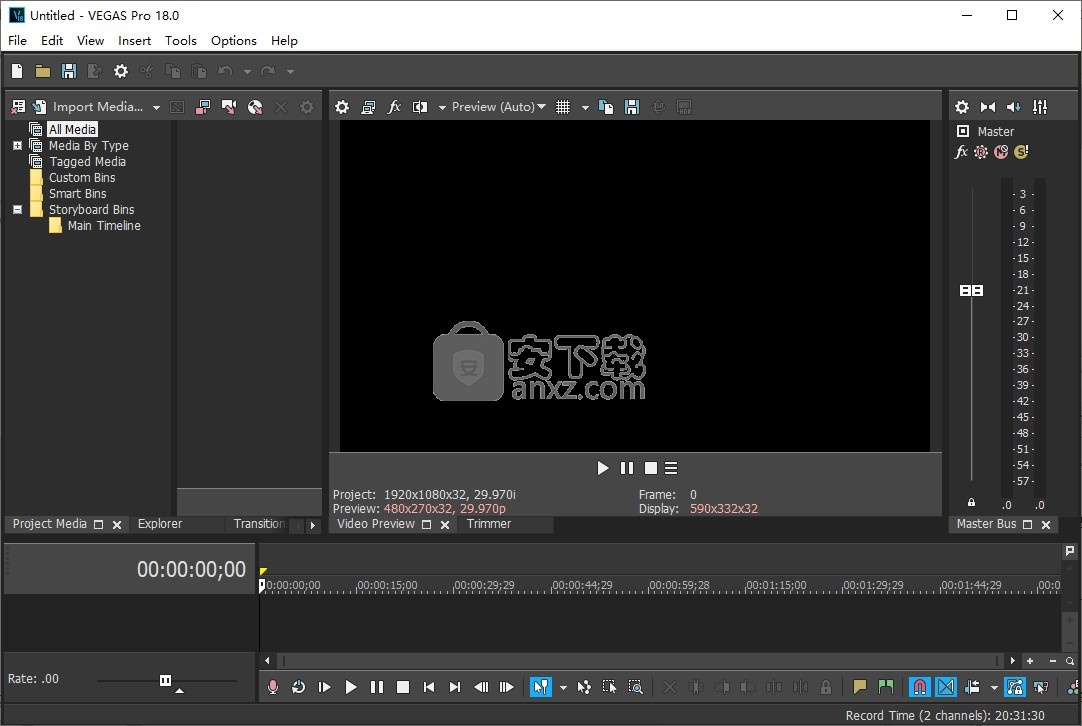Toggle the Enable Snapping magnet button
The height and width of the screenshot is (726, 1082).
click(919, 687)
